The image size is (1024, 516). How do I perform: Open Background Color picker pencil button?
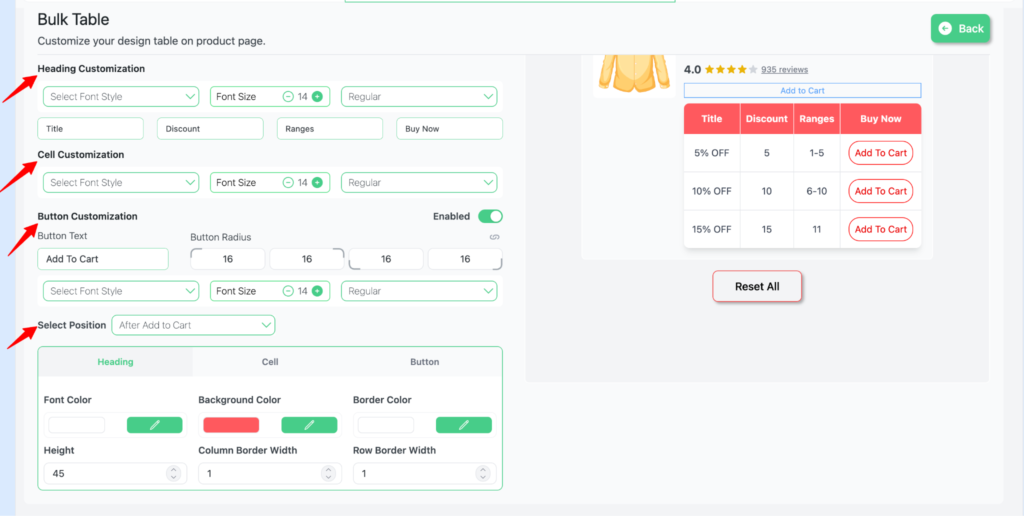[309, 425]
